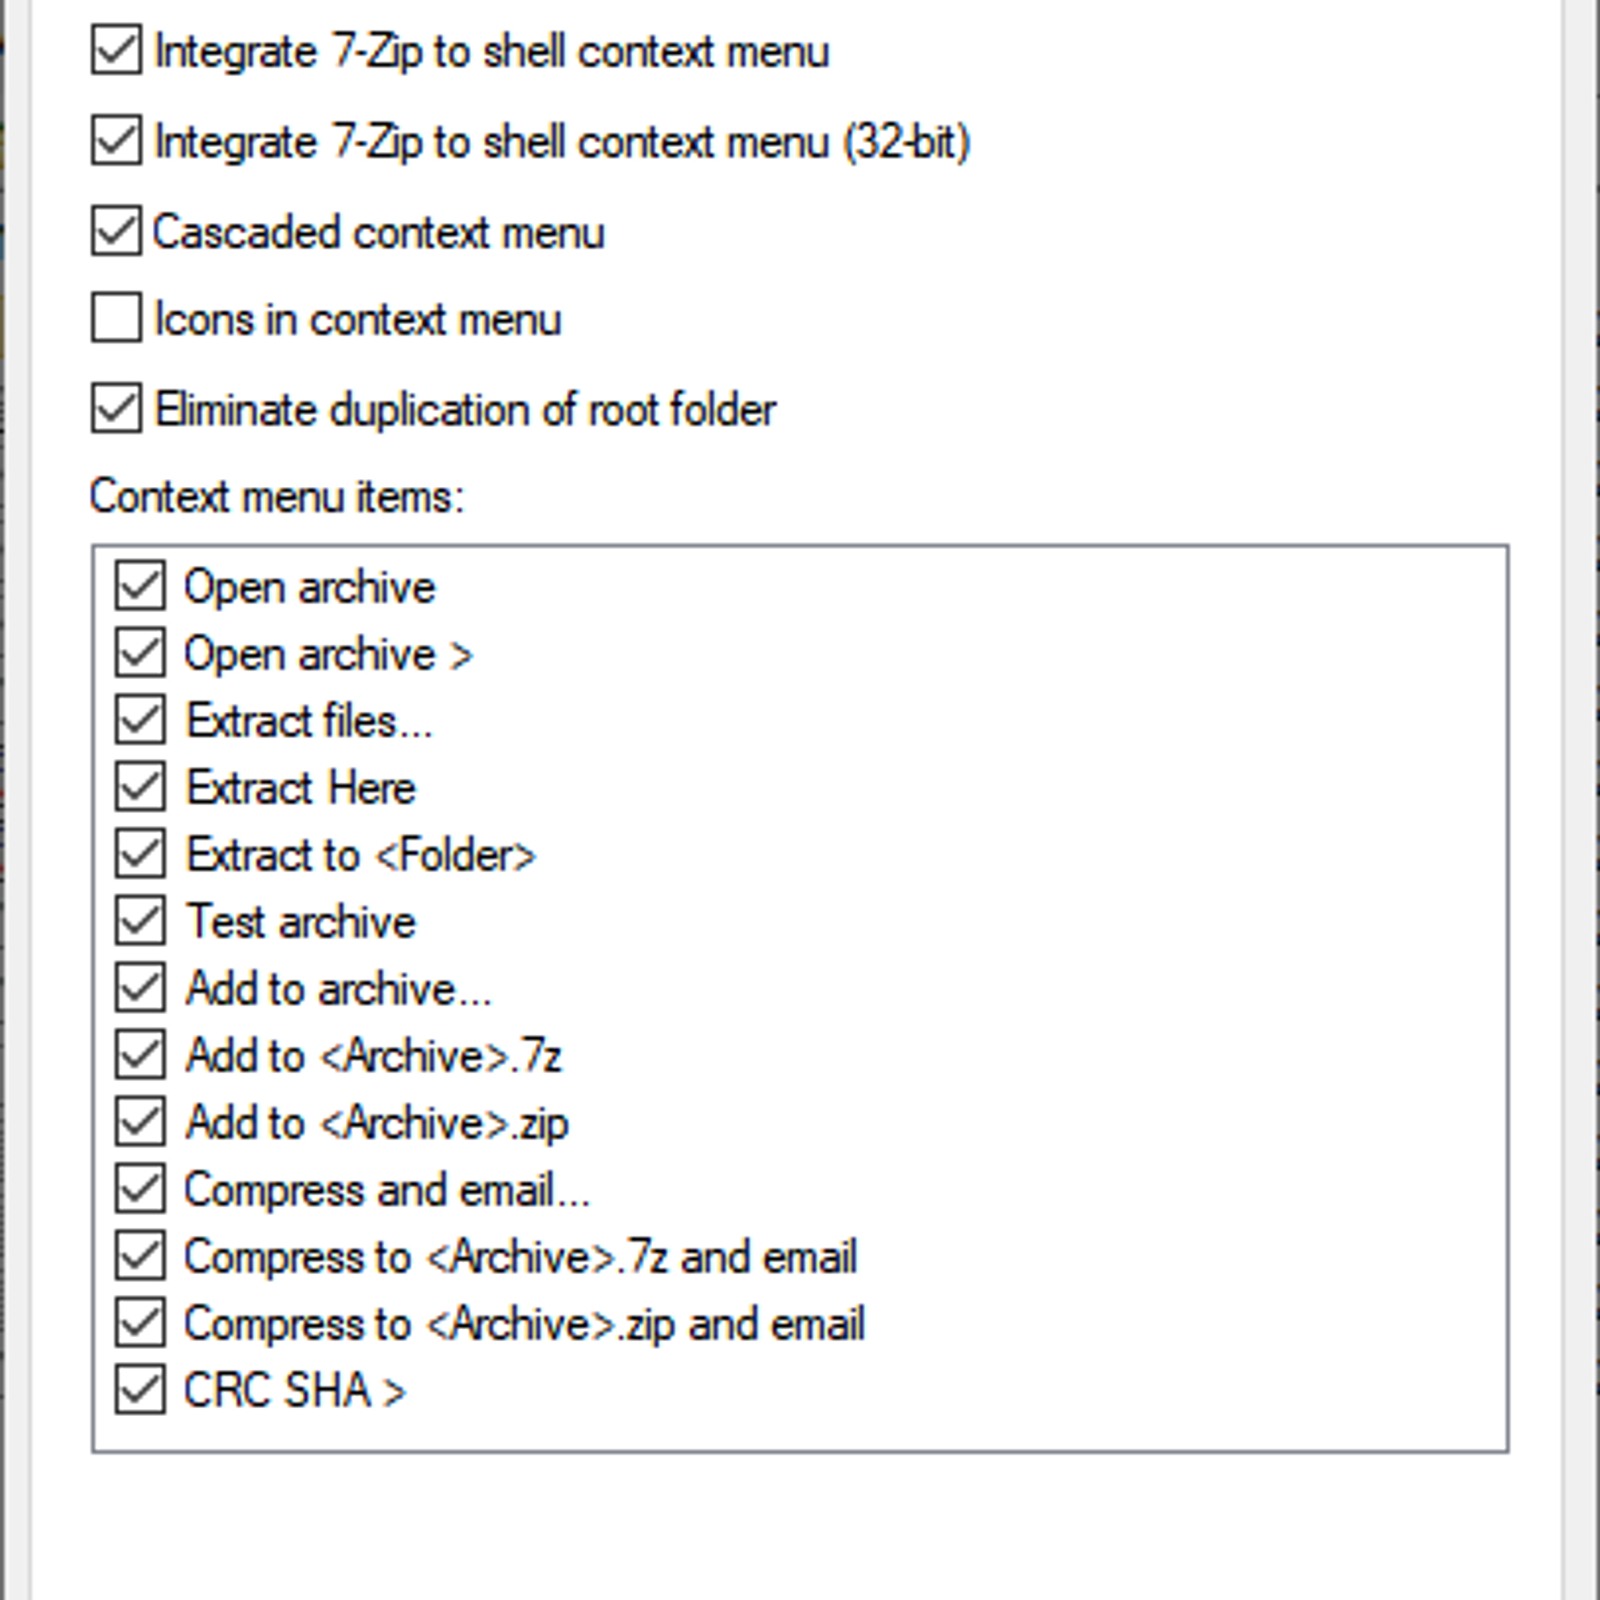Disable Compress and email... item

(x=140, y=1189)
